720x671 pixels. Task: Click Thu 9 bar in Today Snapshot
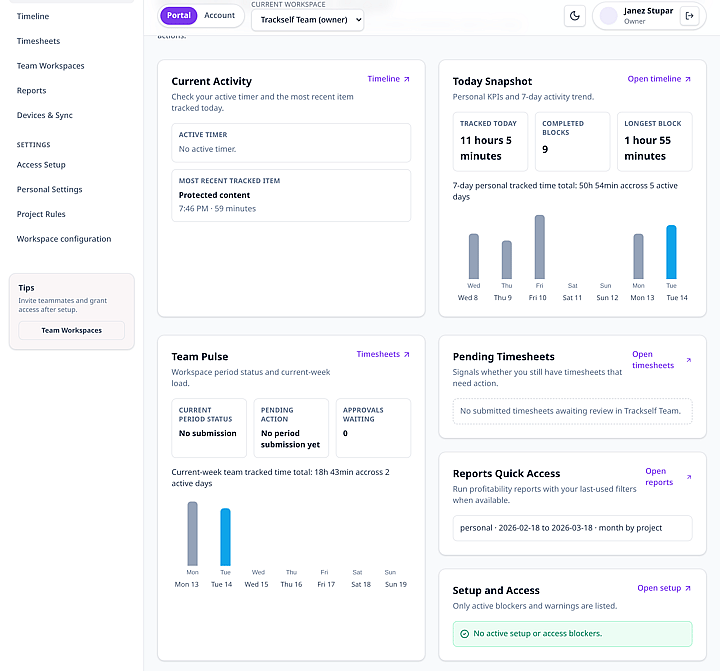[x=506, y=259]
